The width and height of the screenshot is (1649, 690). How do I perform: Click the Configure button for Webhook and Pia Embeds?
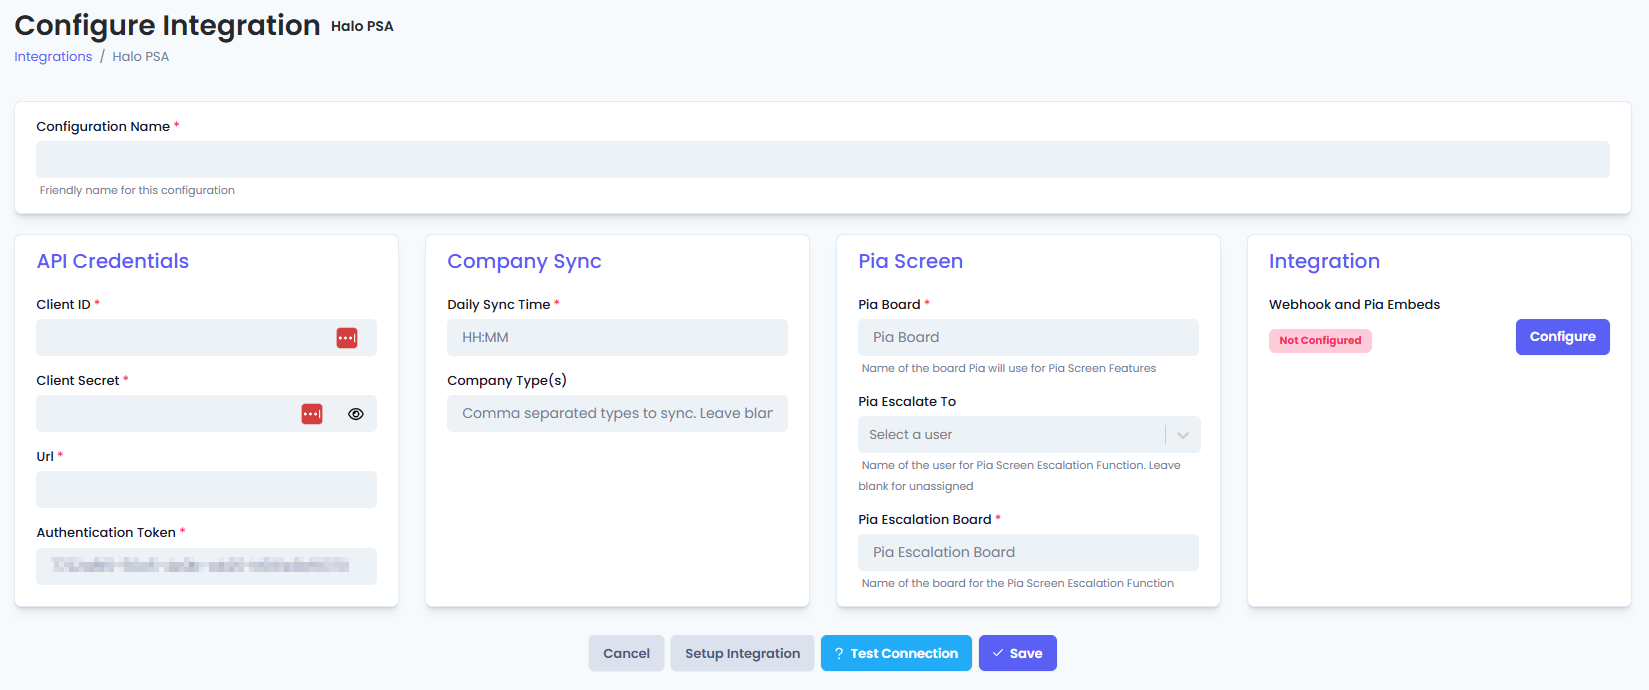click(1562, 337)
